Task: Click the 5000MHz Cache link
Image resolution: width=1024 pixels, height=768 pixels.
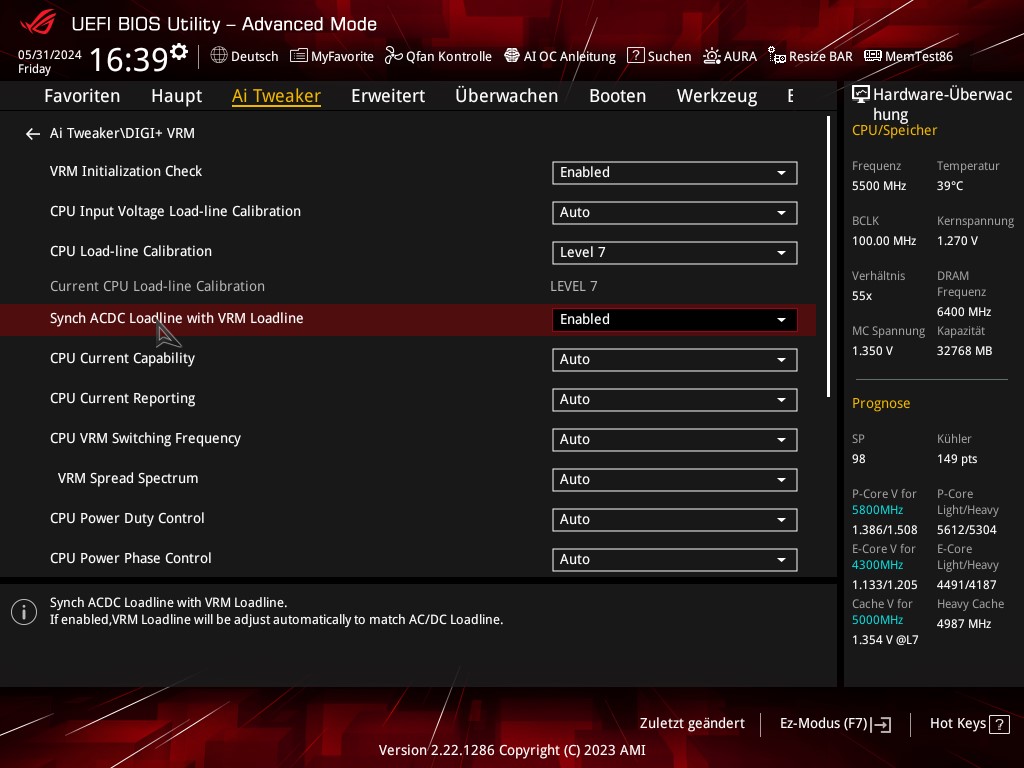Action: tap(877, 620)
